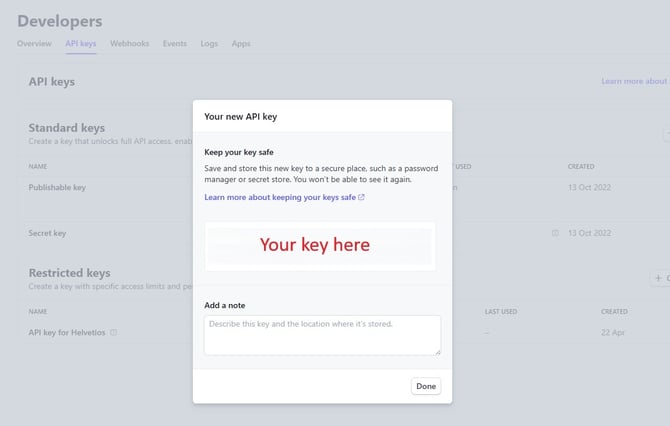Switch to the Overview tab

pyautogui.click(x=34, y=44)
